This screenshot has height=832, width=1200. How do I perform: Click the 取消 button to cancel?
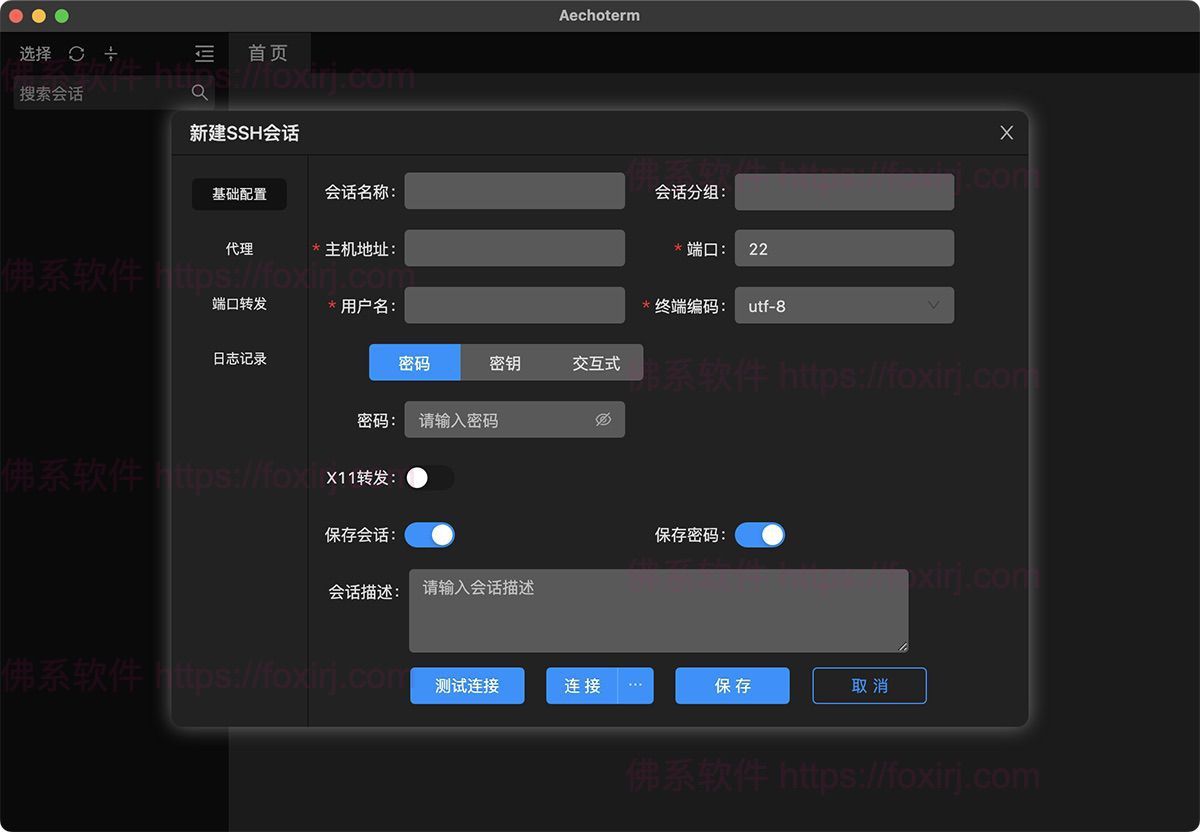869,686
